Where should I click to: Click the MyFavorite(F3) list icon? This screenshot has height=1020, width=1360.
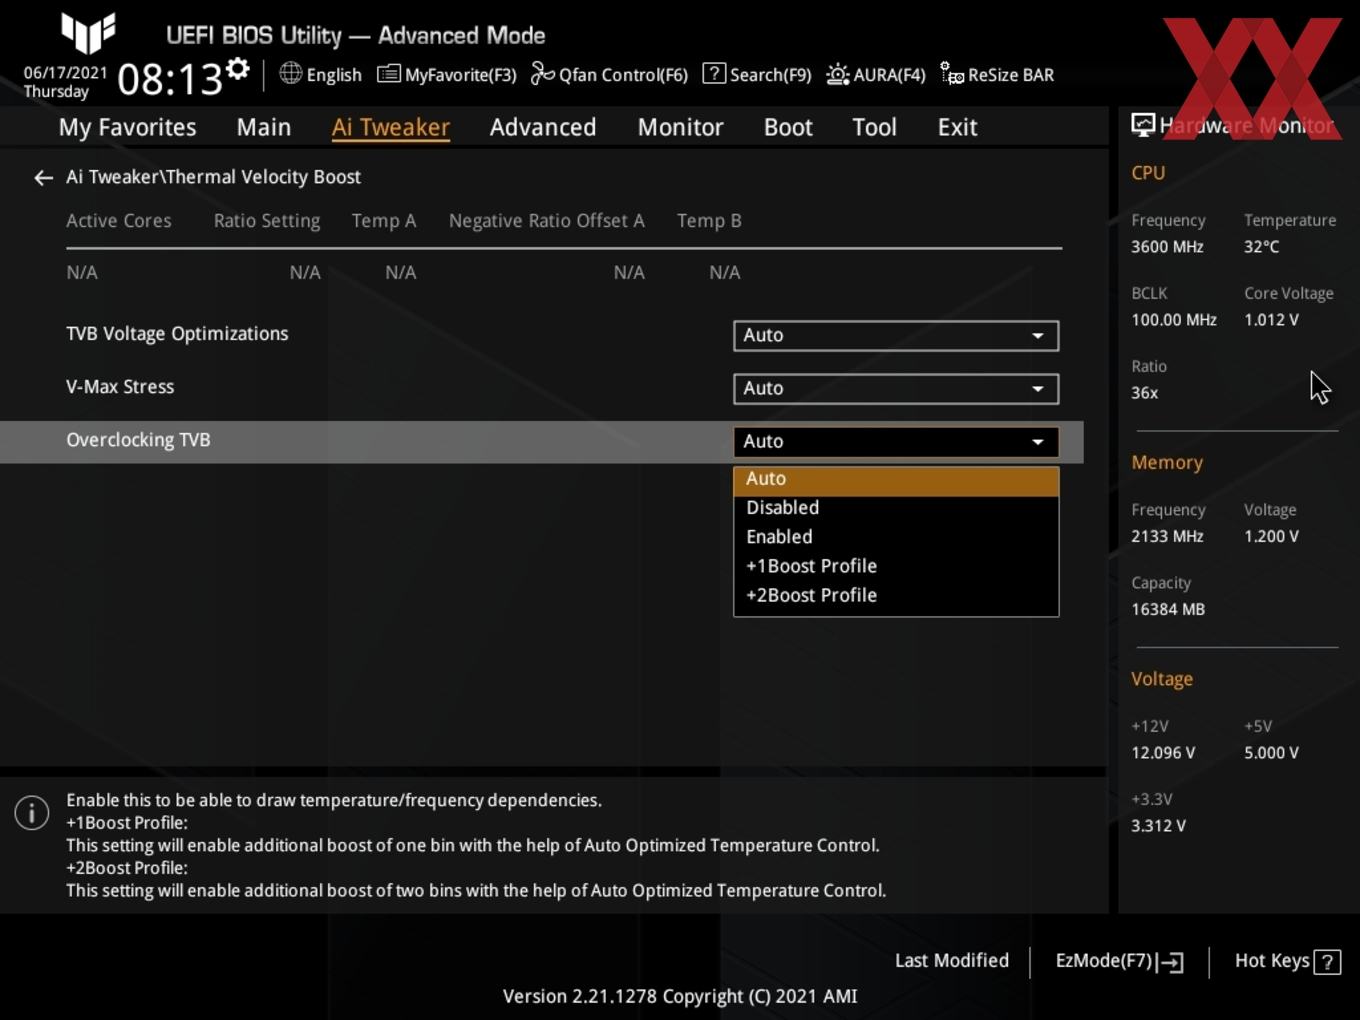click(x=389, y=74)
